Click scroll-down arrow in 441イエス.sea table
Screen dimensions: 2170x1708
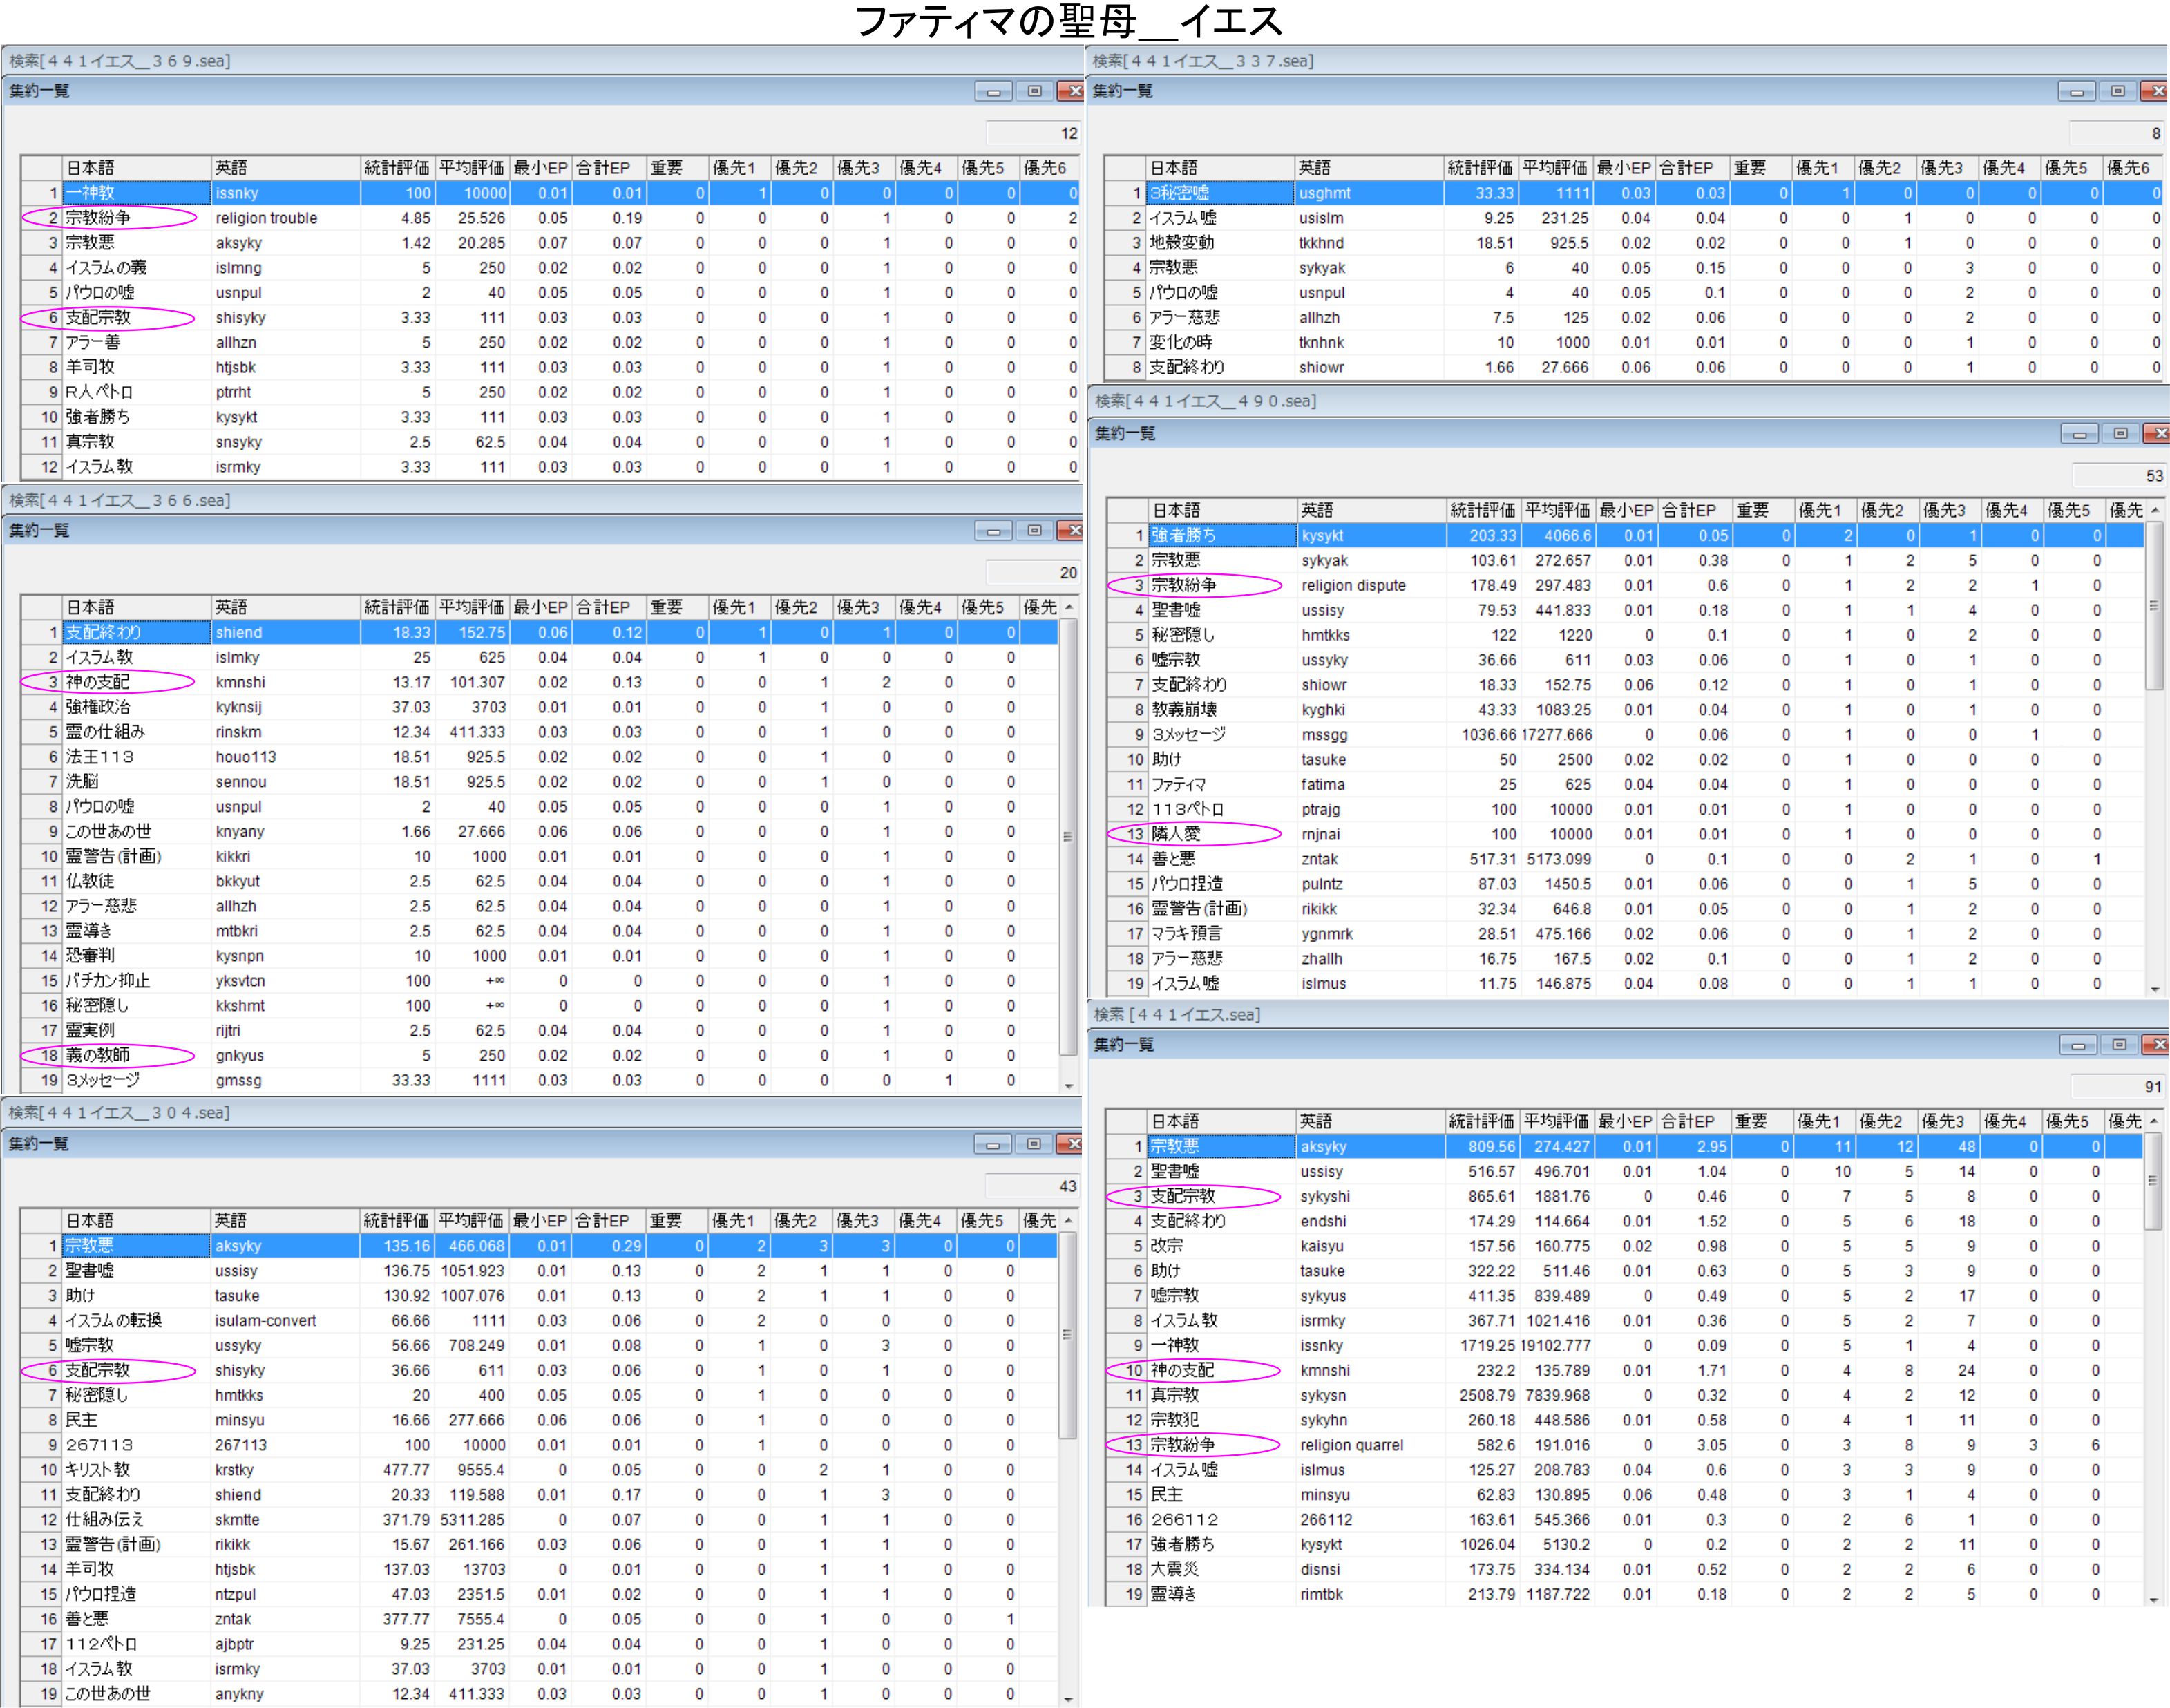[2154, 1600]
